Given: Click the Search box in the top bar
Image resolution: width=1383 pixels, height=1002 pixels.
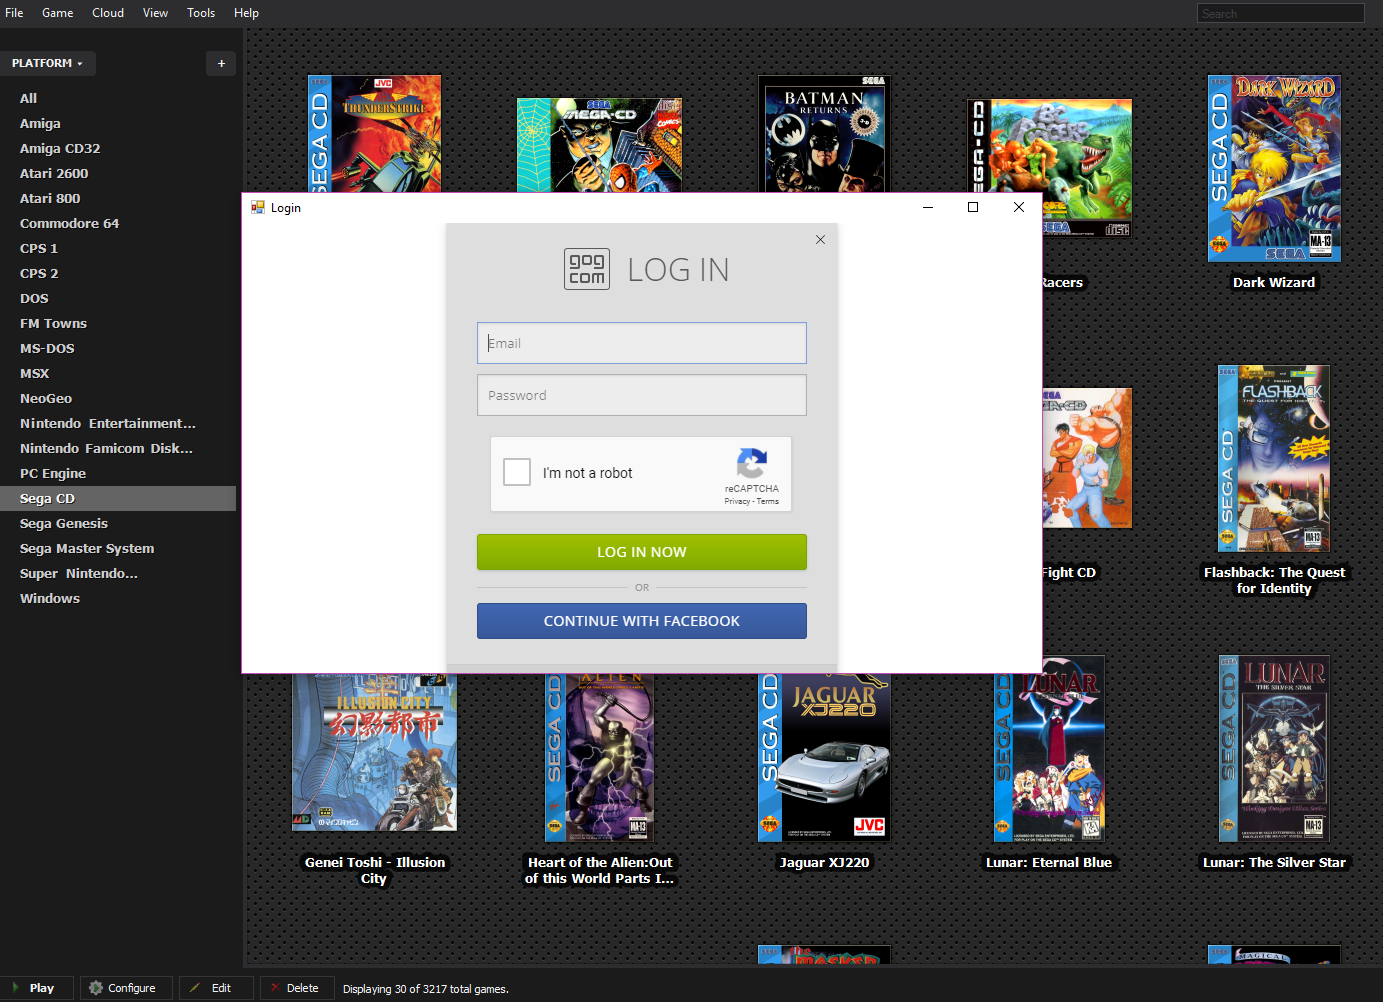Looking at the screenshot, I should coord(1280,13).
